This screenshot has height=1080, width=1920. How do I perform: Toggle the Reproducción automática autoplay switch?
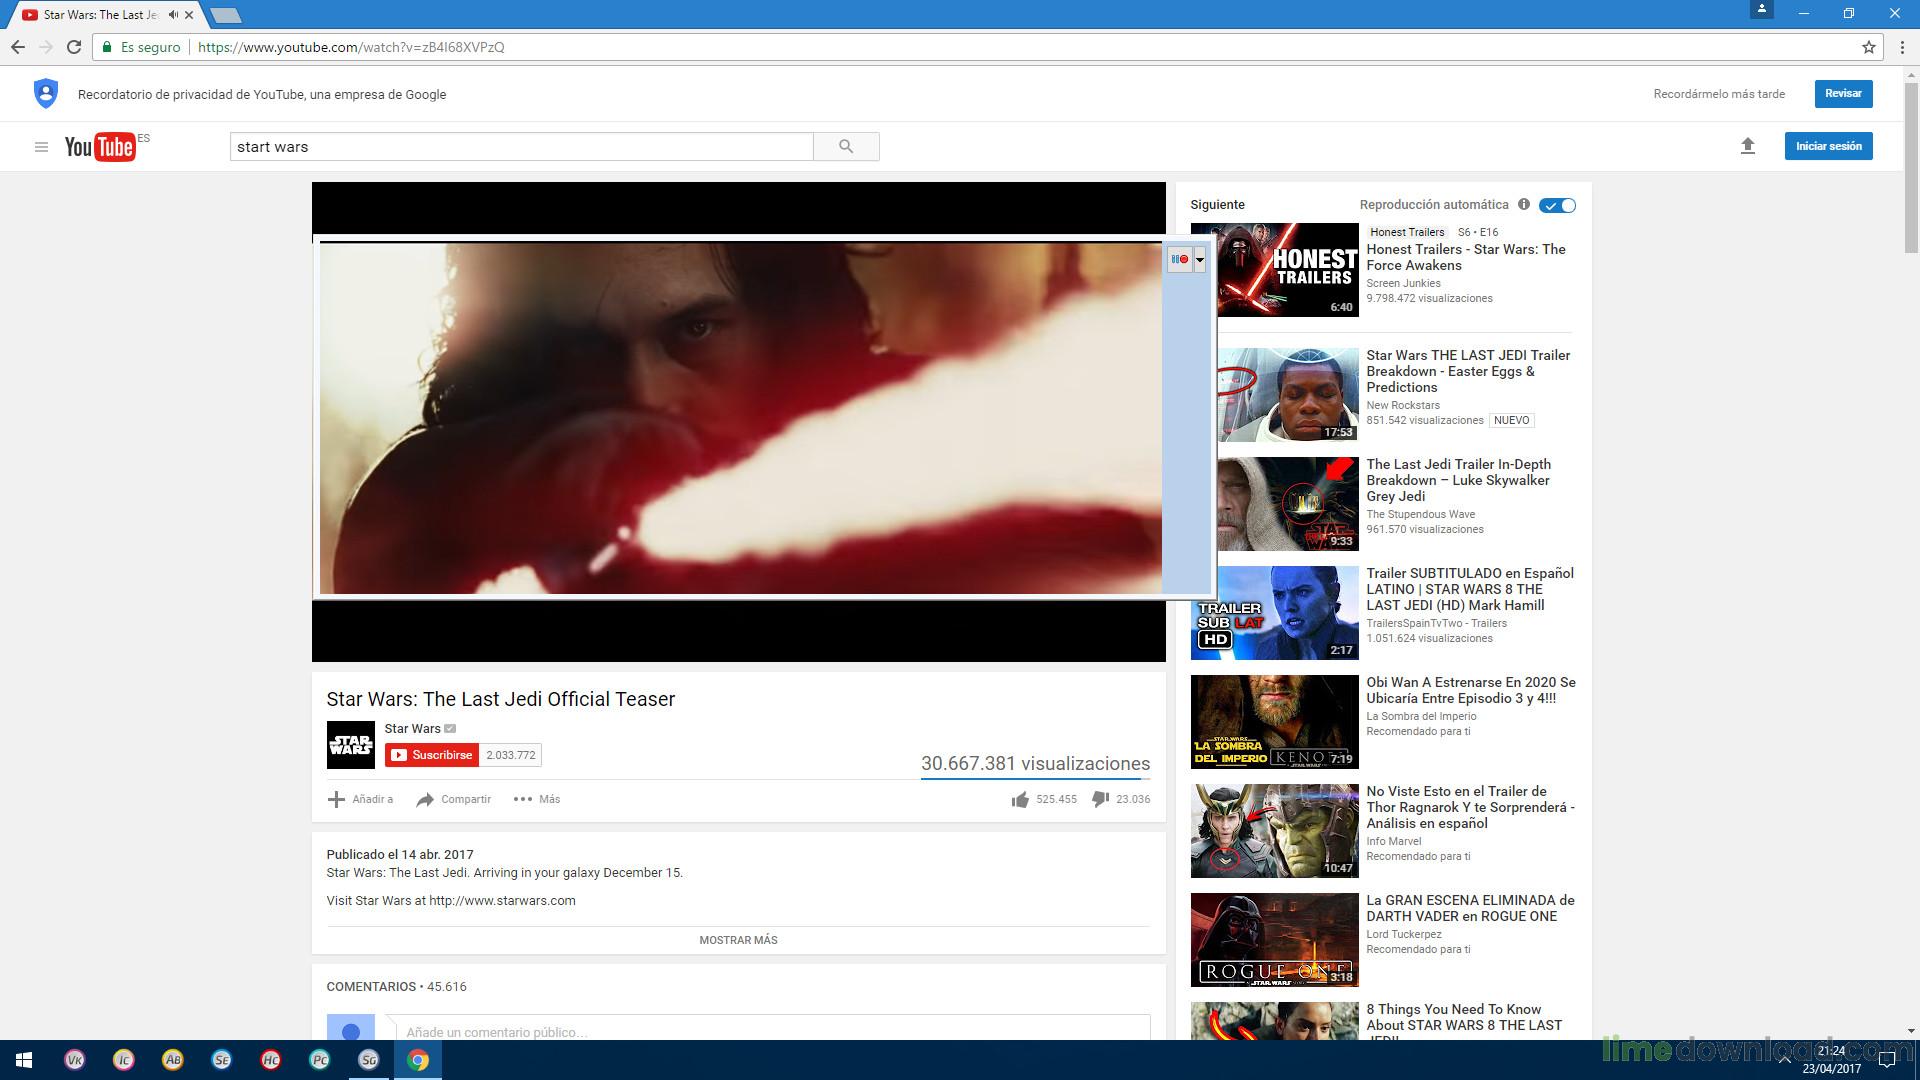(x=1557, y=205)
